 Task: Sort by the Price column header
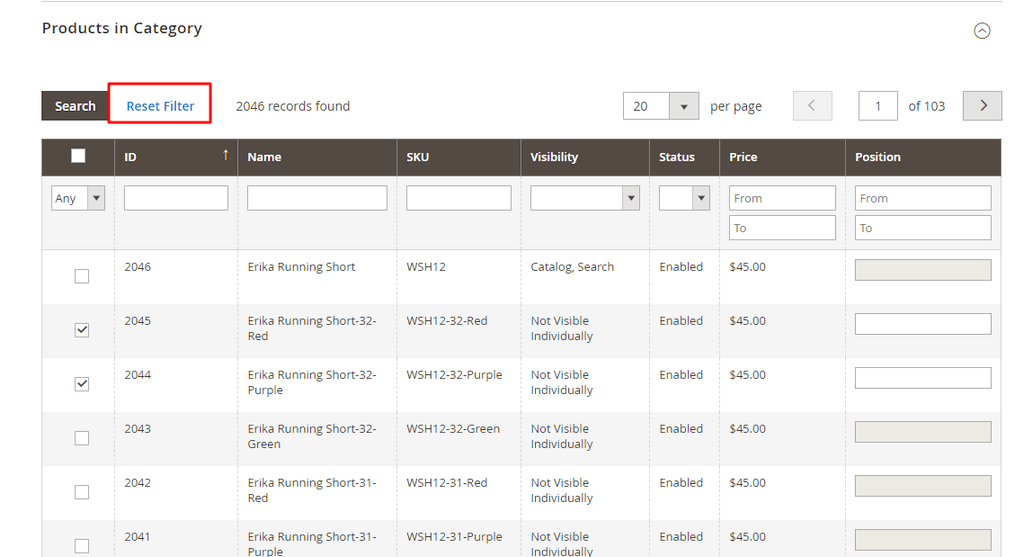(743, 157)
